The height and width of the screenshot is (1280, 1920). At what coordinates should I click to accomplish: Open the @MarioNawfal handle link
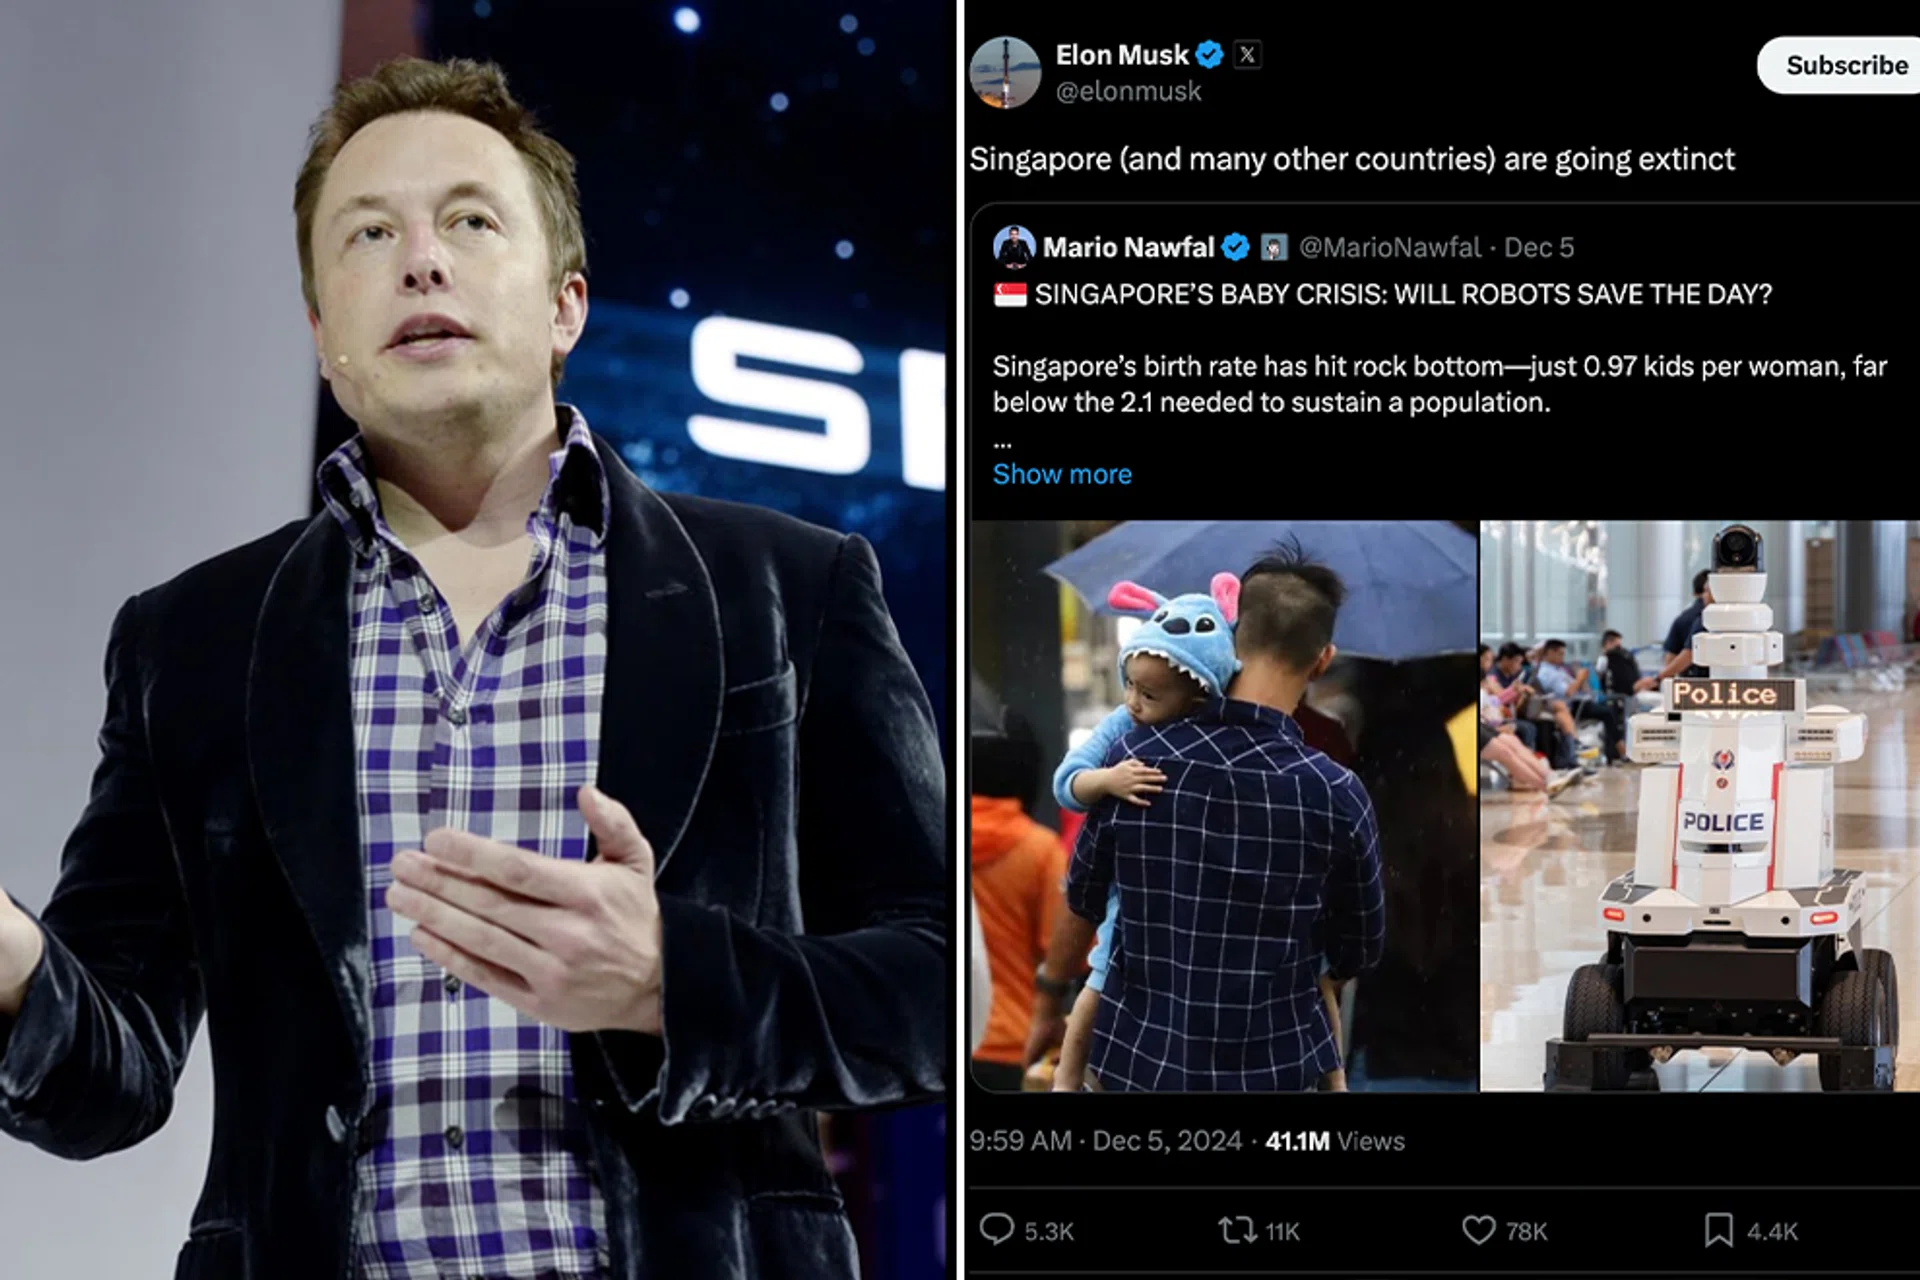coord(1390,247)
